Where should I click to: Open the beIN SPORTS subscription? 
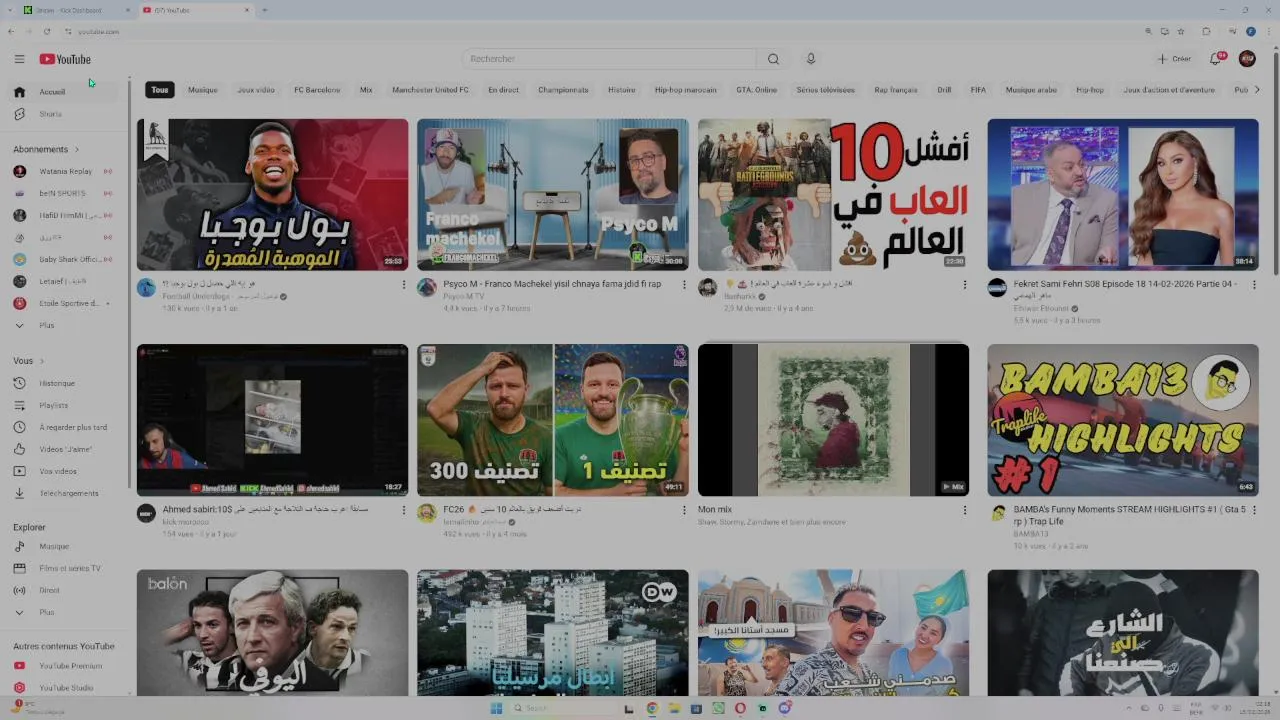(65, 193)
